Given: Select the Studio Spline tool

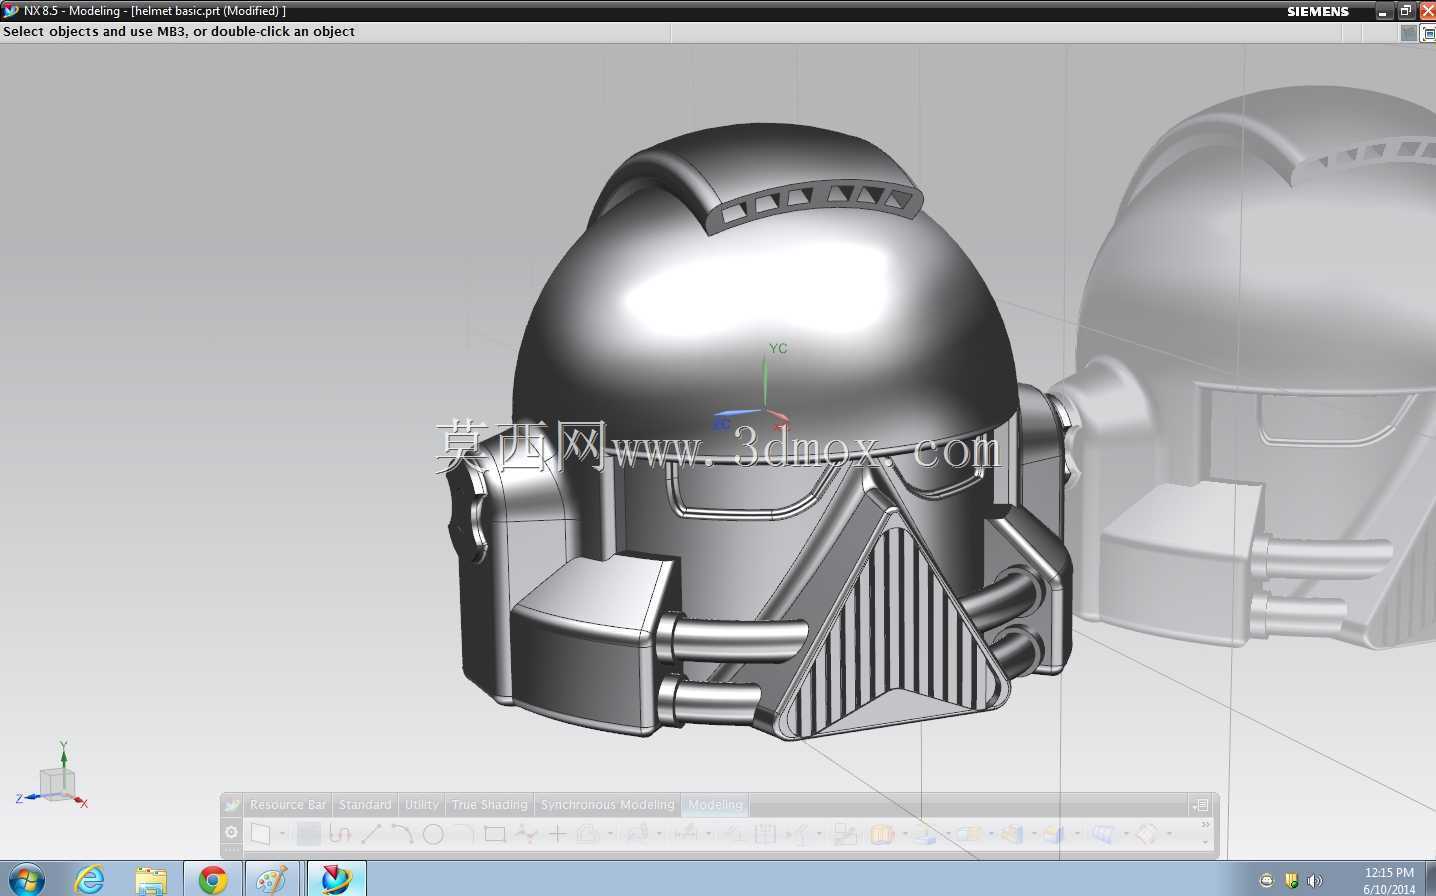Looking at the screenshot, I should coord(526,833).
